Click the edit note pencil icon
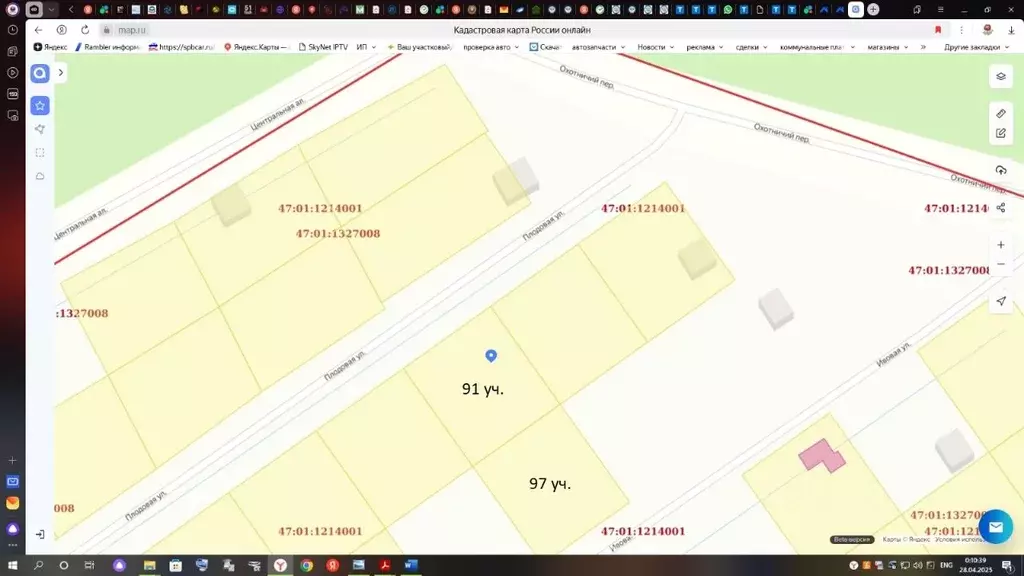 (1000, 133)
